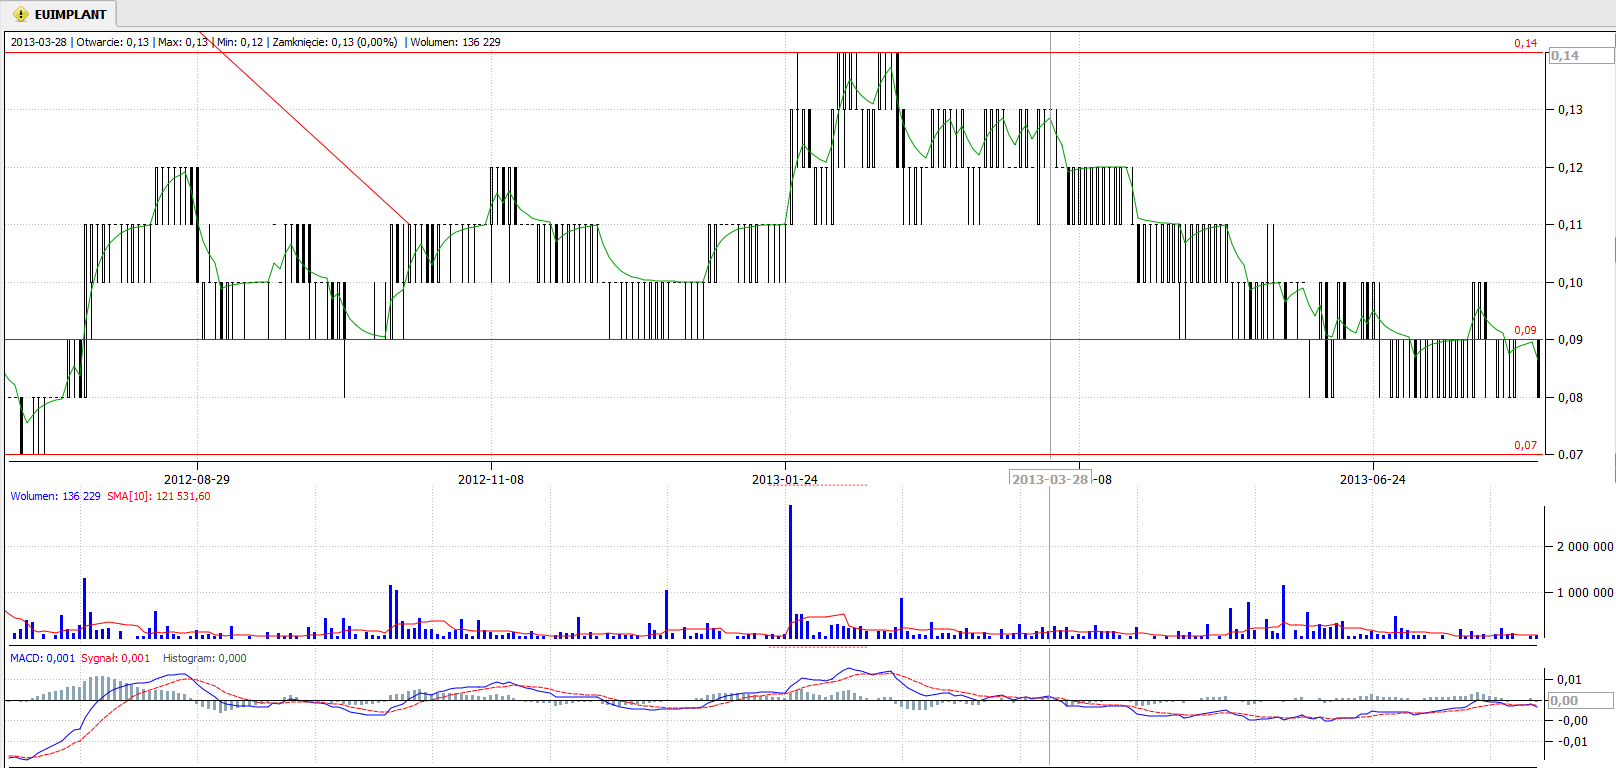Click the tallest volume bar near 2013-01-24
The width and height of the screenshot is (1616, 768).
click(790, 571)
